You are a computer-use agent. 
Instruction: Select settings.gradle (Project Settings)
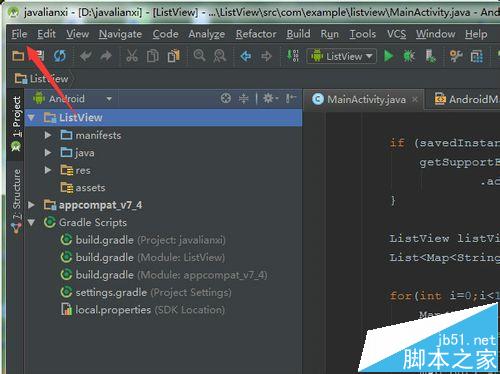tap(146, 292)
